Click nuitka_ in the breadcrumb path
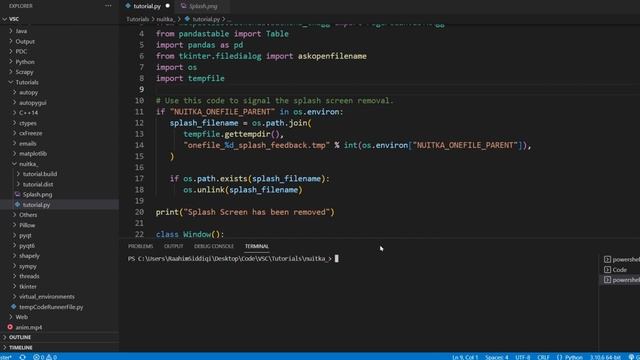Image resolution: width=640 pixels, height=360 pixels. tap(165, 19)
